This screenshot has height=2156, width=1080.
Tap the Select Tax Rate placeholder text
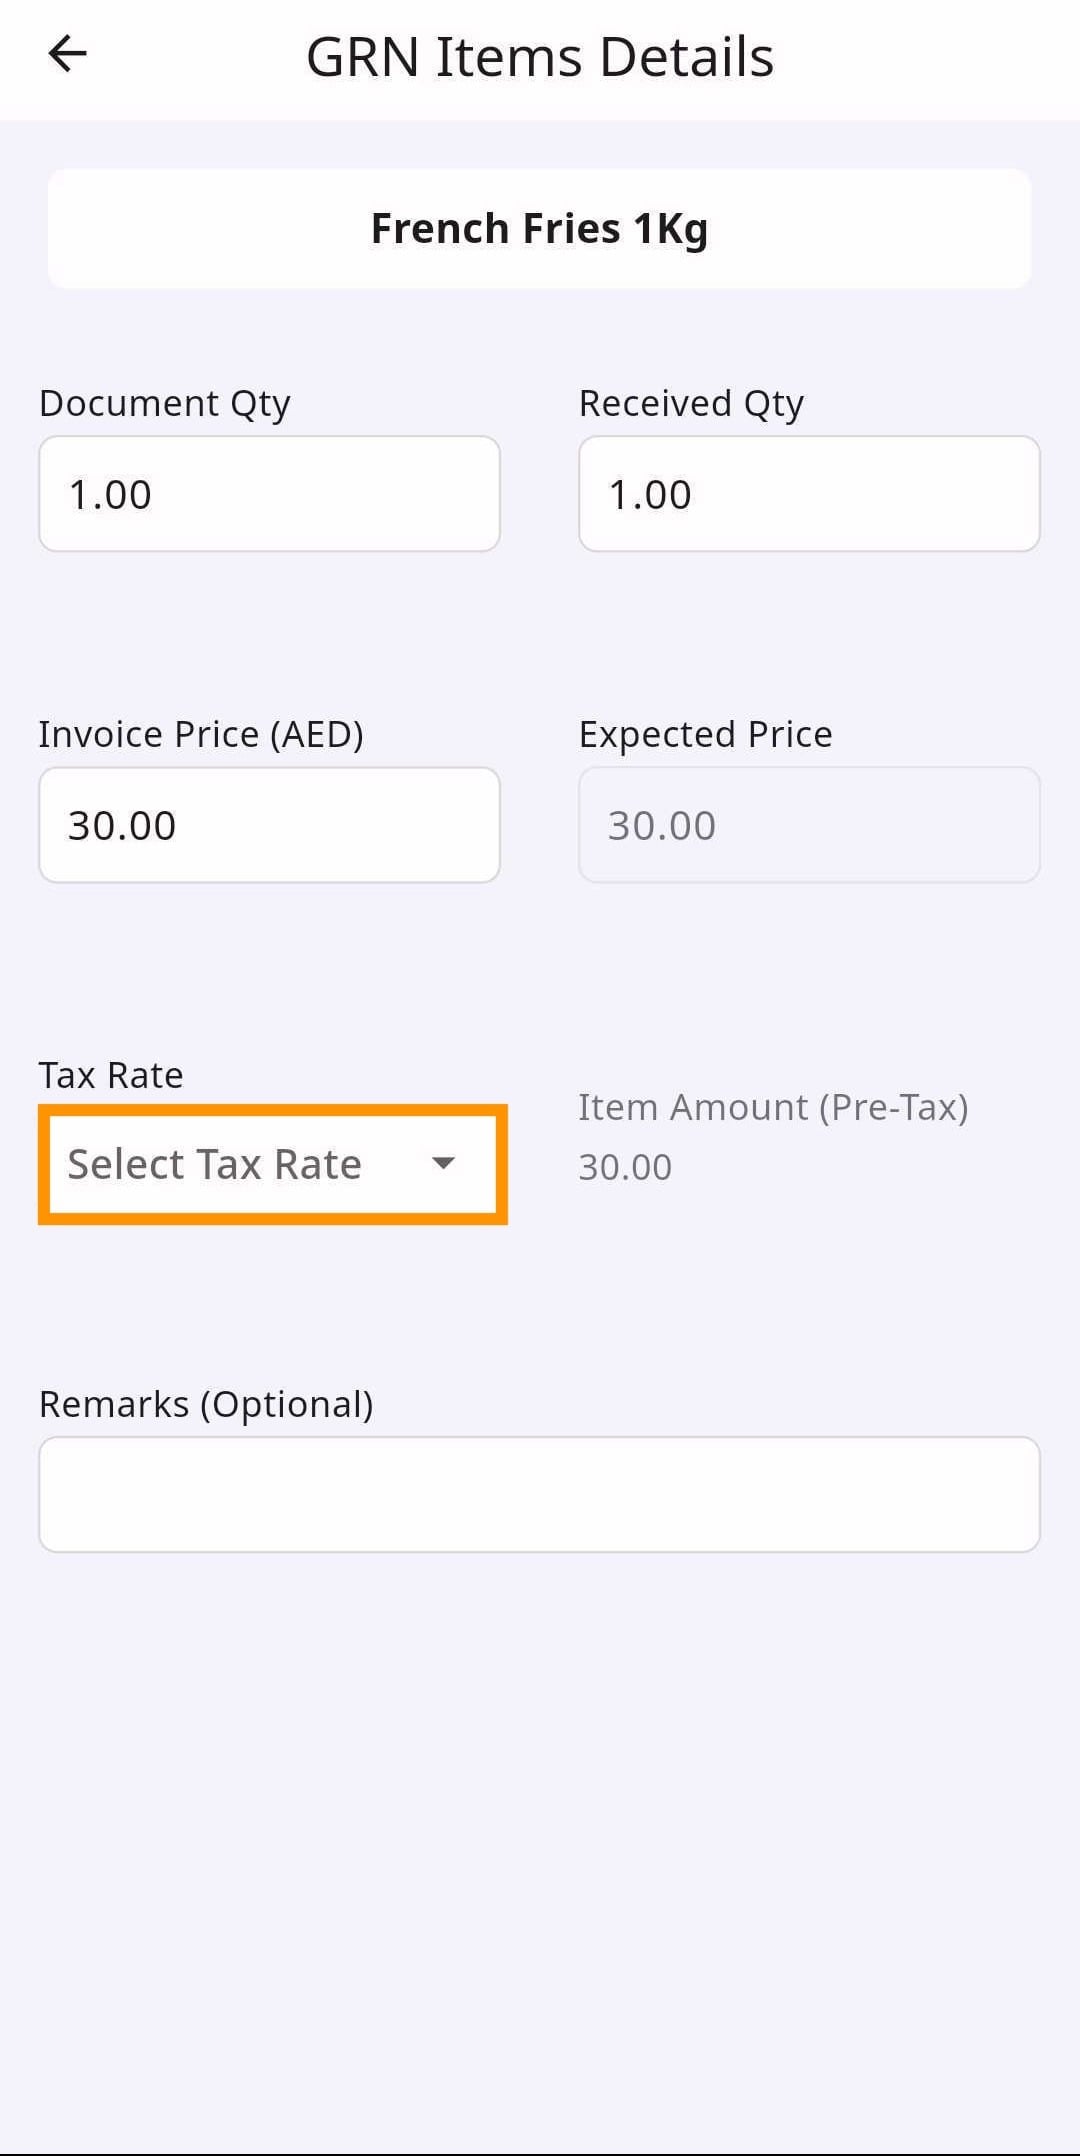click(214, 1164)
